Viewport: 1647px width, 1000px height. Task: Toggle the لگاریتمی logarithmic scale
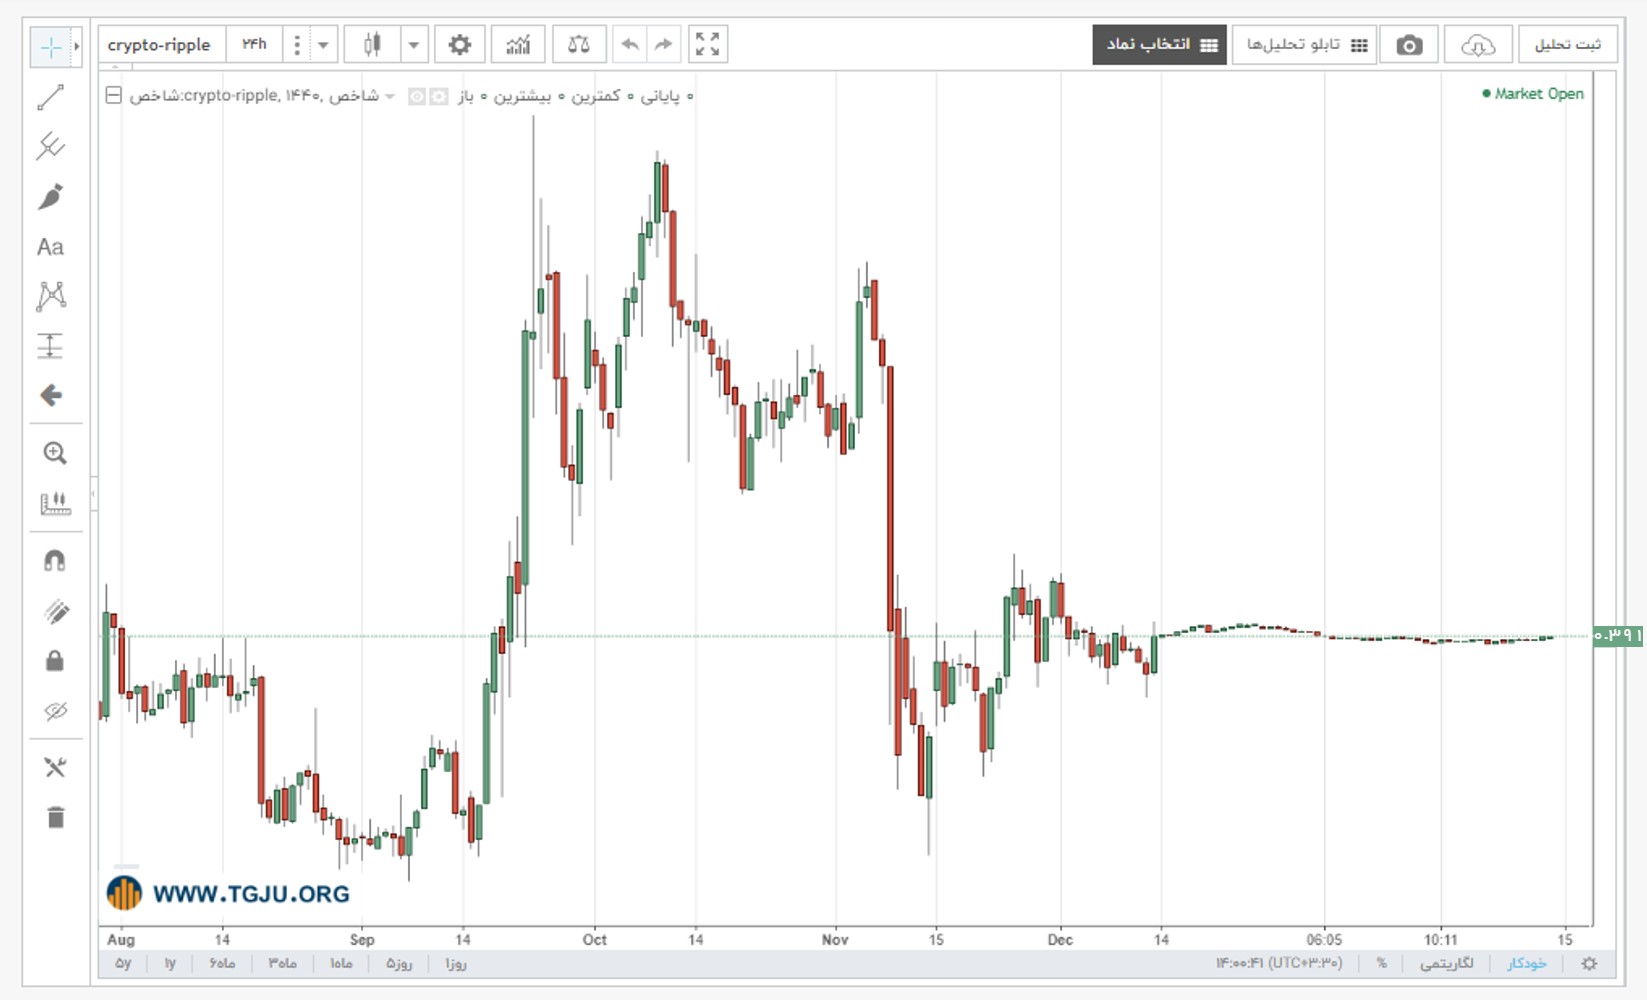pos(1447,964)
